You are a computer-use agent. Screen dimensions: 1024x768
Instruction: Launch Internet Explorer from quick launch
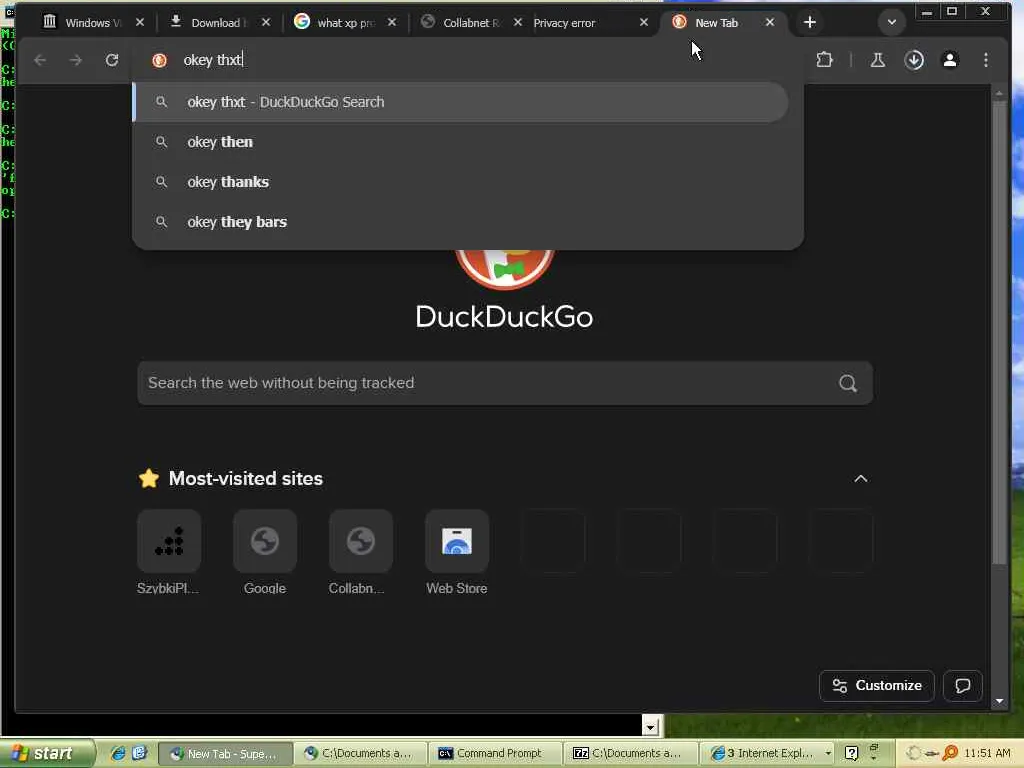tap(118, 753)
